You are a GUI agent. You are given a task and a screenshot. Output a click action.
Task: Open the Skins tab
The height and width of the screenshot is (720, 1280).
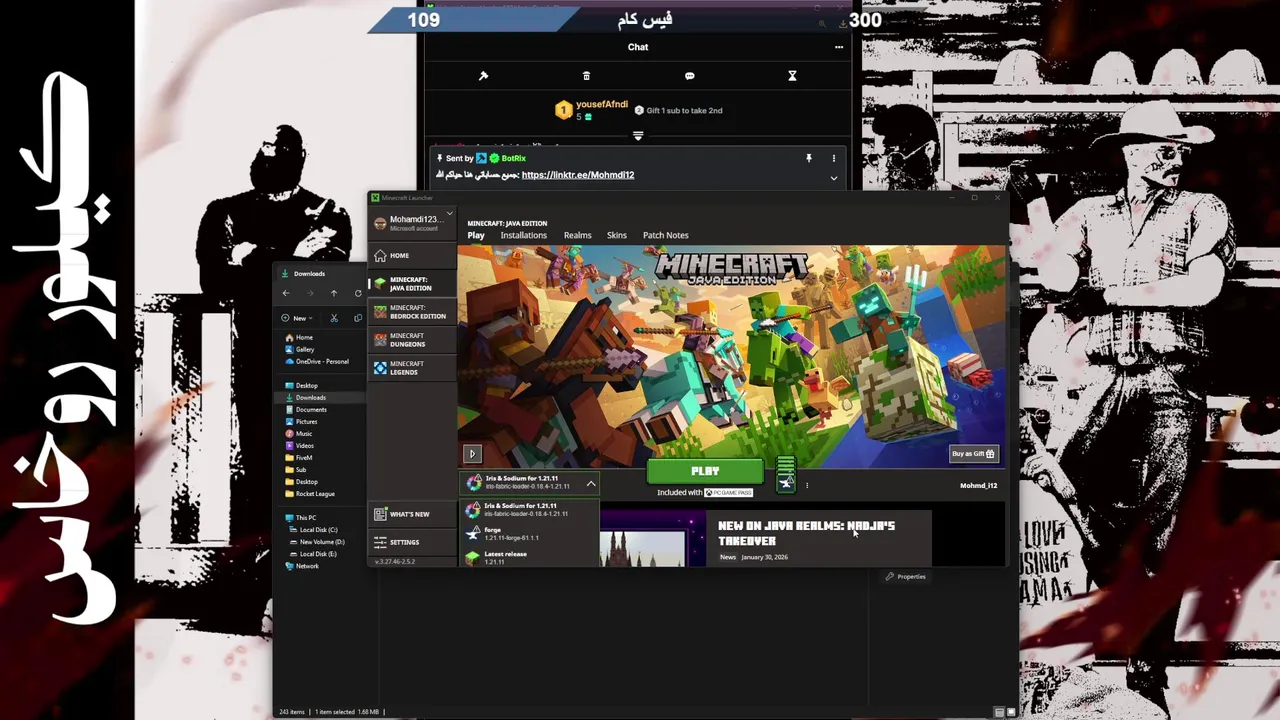[x=616, y=235]
